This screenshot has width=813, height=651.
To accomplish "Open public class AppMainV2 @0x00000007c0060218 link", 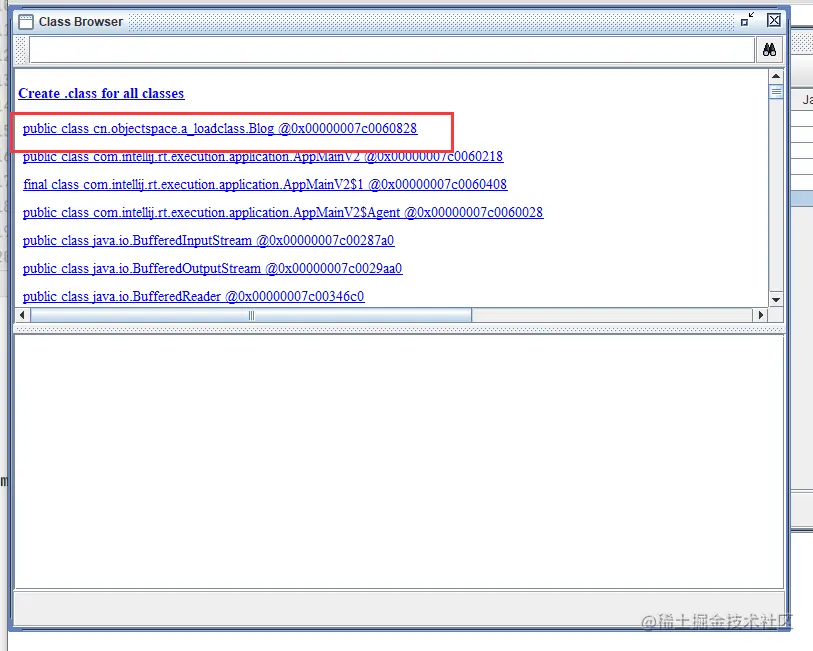I will click(x=263, y=157).
